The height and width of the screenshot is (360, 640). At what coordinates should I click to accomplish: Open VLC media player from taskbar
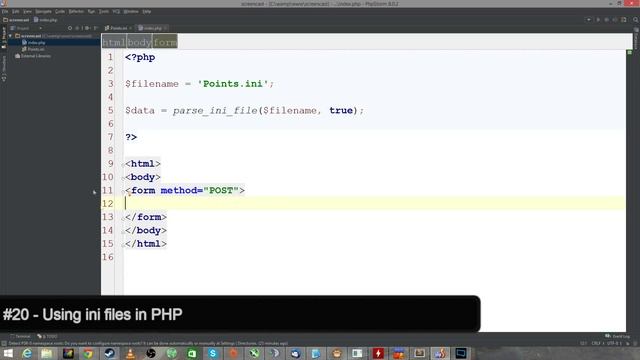tap(130, 353)
